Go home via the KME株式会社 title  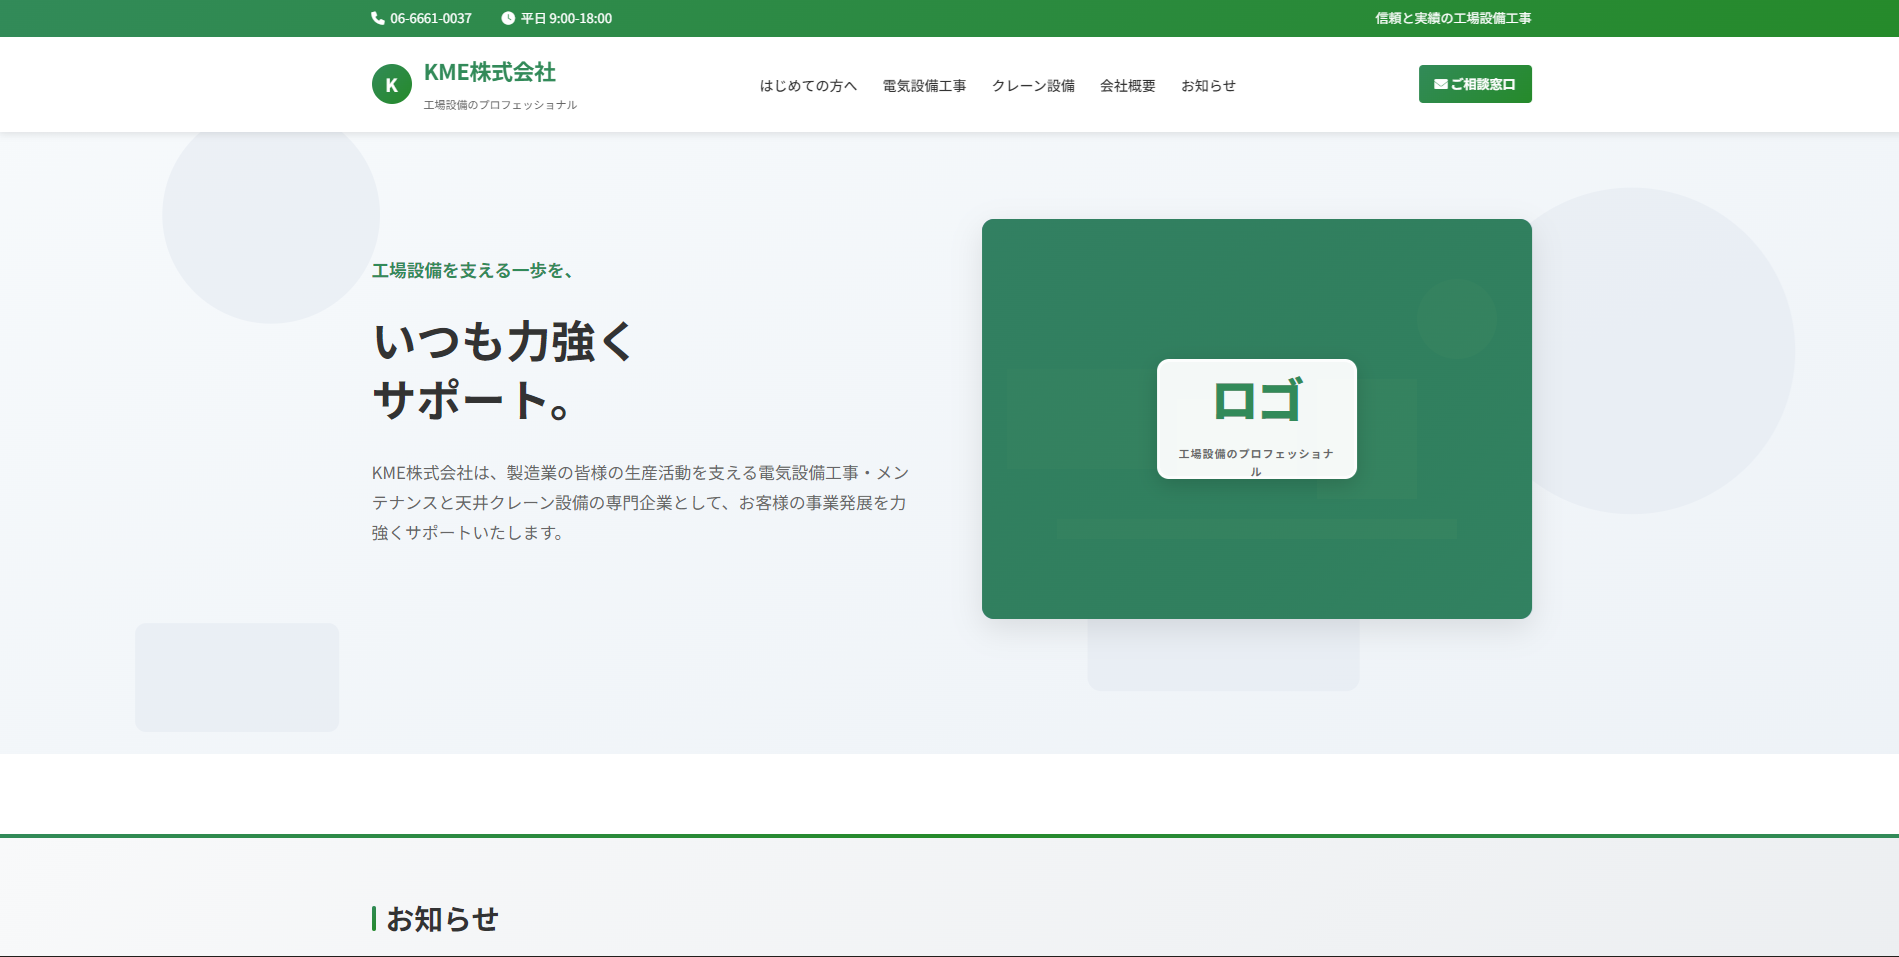(x=490, y=72)
